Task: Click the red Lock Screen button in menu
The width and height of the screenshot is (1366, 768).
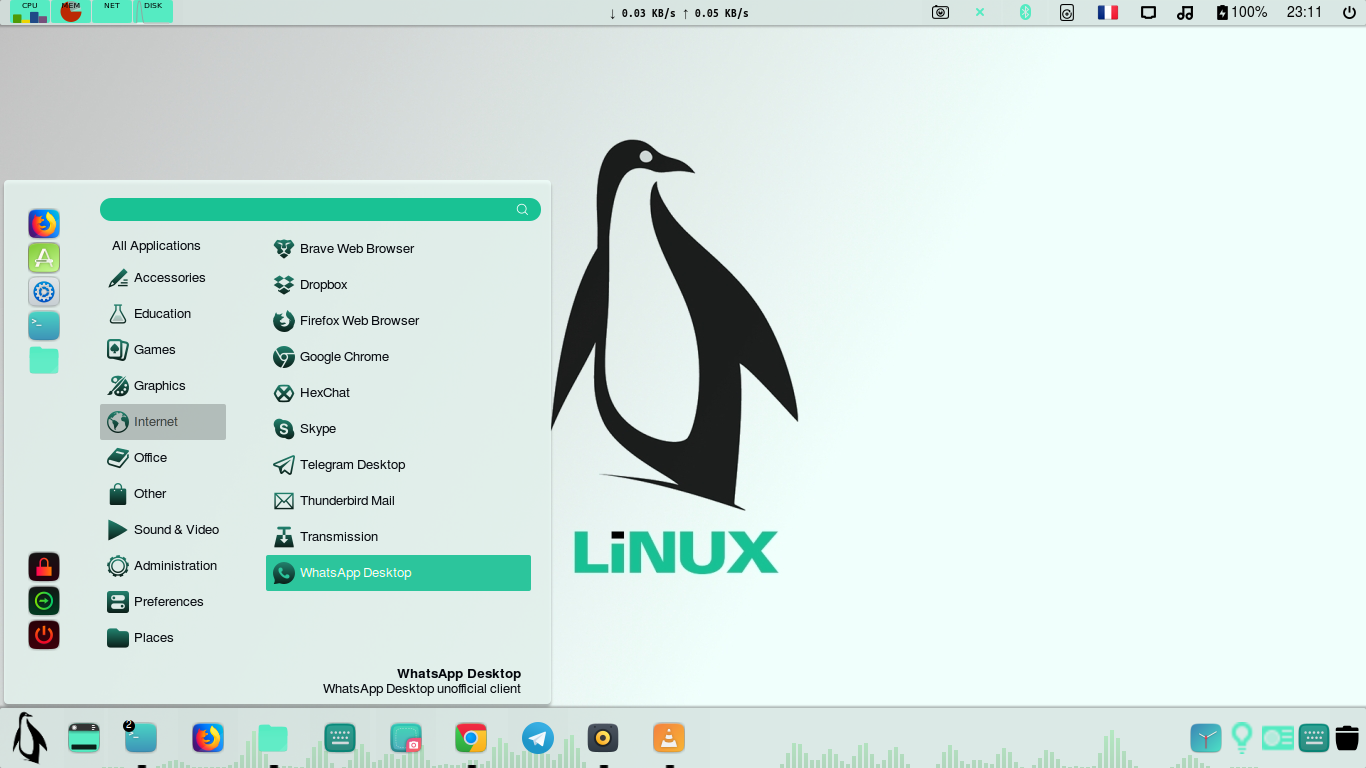Action: pos(44,567)
